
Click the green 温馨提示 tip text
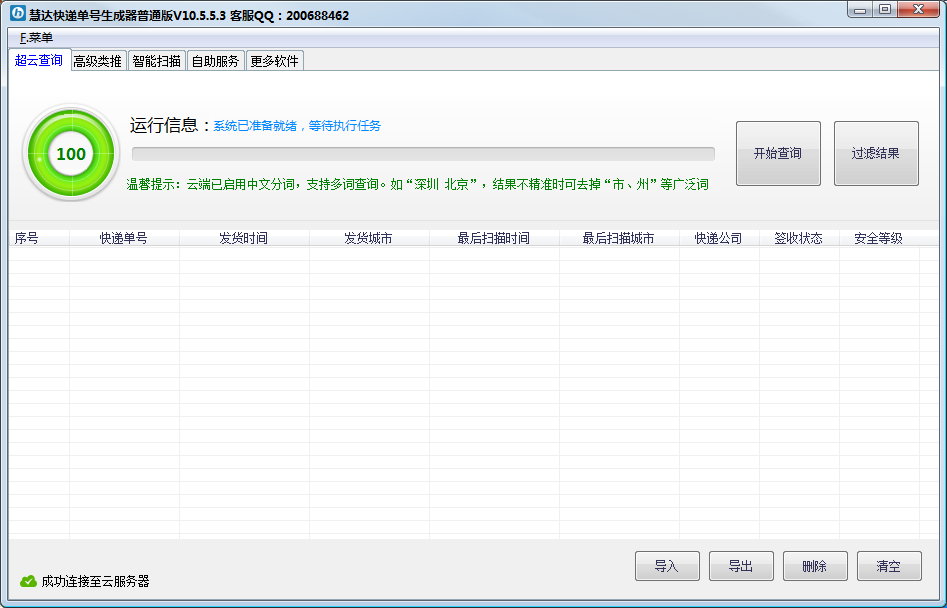(417, 184)
